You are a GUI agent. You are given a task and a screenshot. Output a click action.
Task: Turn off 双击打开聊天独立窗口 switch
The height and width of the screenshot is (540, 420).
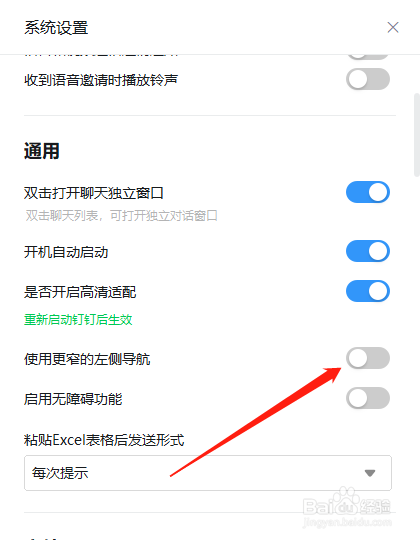(368, 192)
